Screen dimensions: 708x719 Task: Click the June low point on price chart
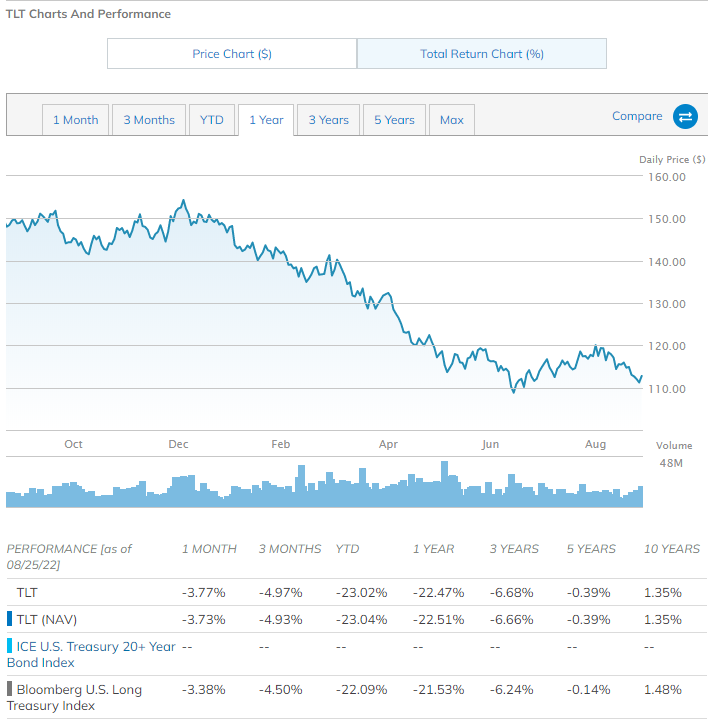pyautogui.click(x=514, y=391)
